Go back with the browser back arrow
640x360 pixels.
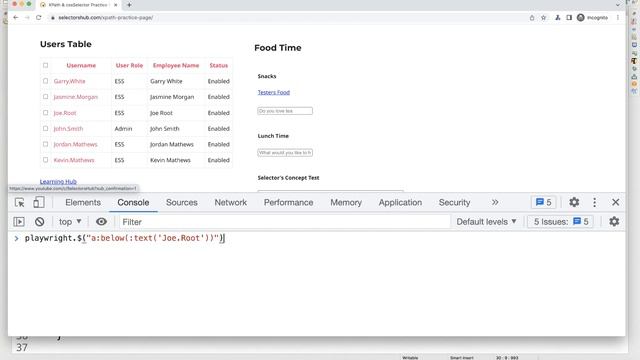pos(16,18)
